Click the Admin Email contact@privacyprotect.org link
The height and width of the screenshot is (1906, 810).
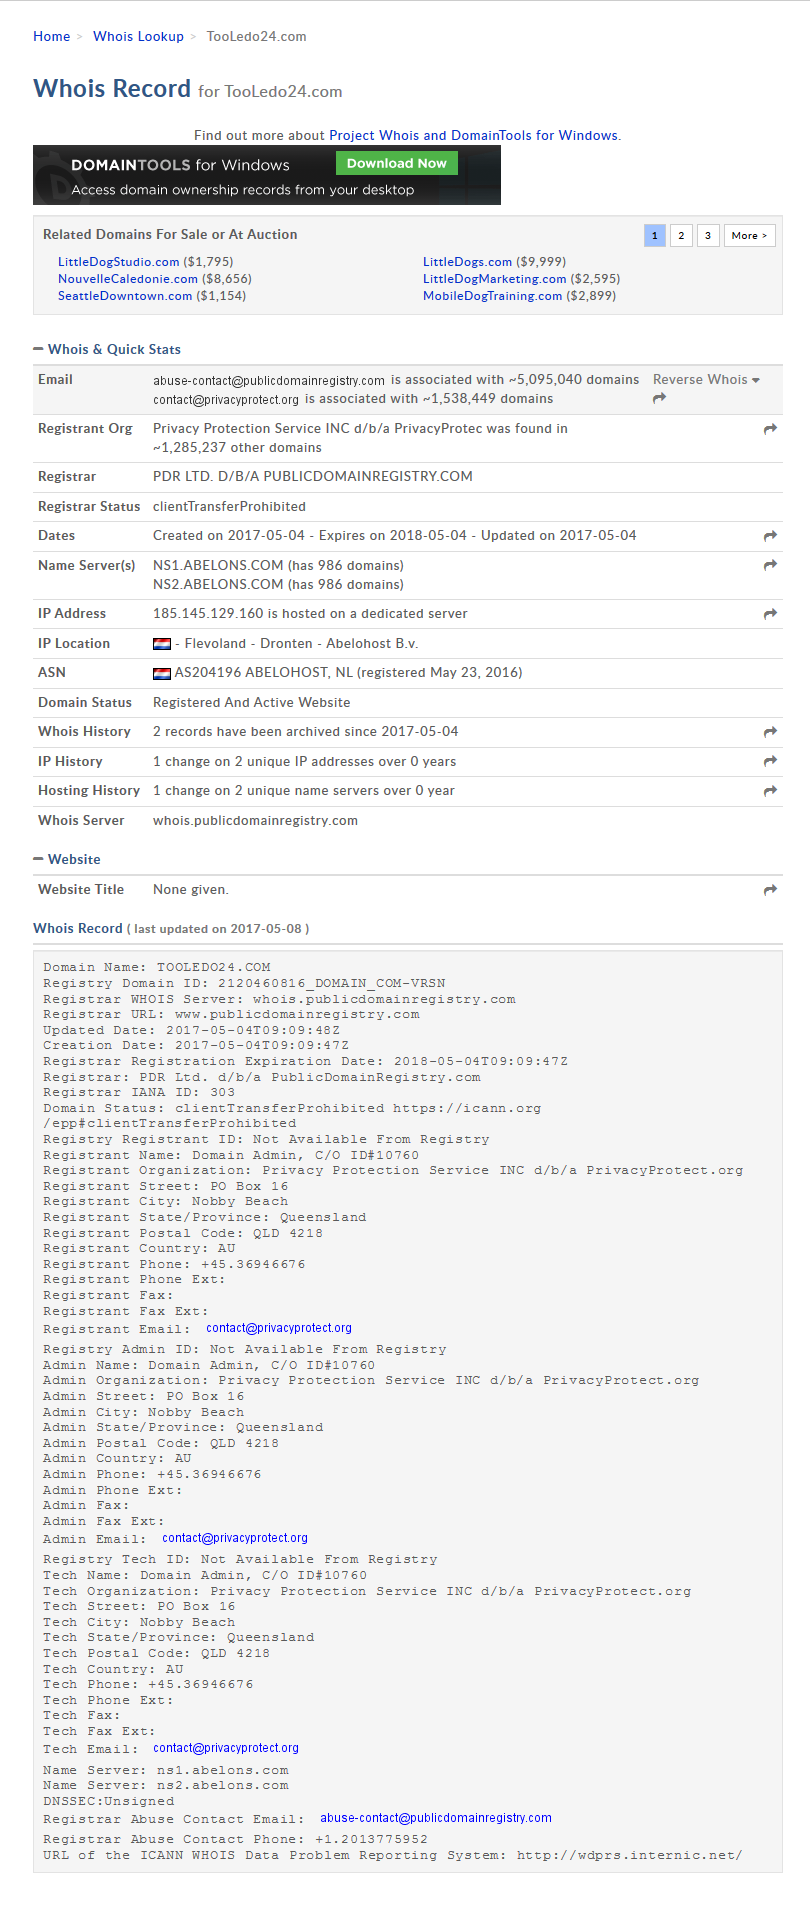point(235,1538)
